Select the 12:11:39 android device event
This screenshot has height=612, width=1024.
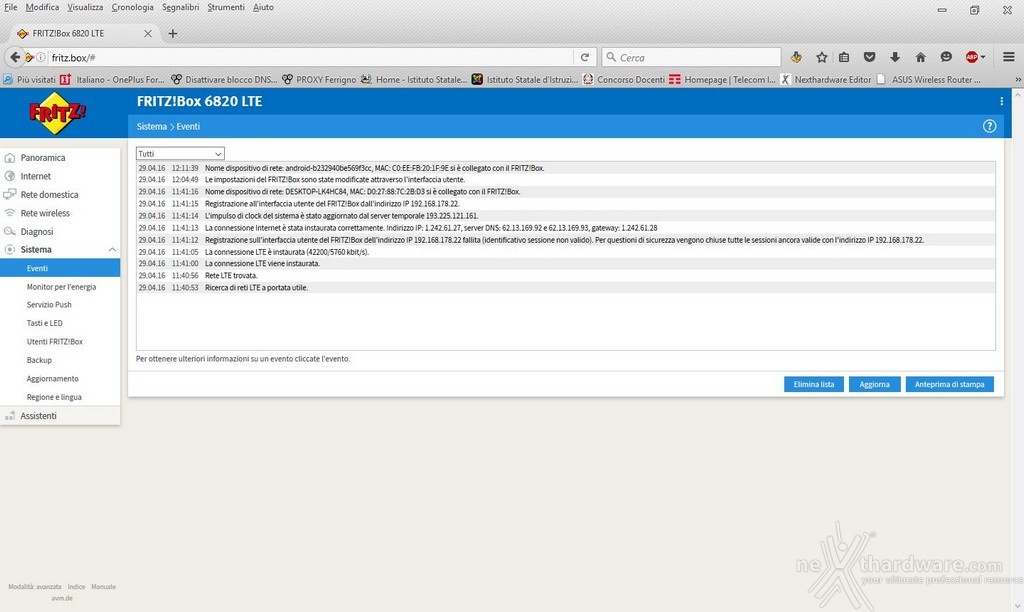coord(566,168)
